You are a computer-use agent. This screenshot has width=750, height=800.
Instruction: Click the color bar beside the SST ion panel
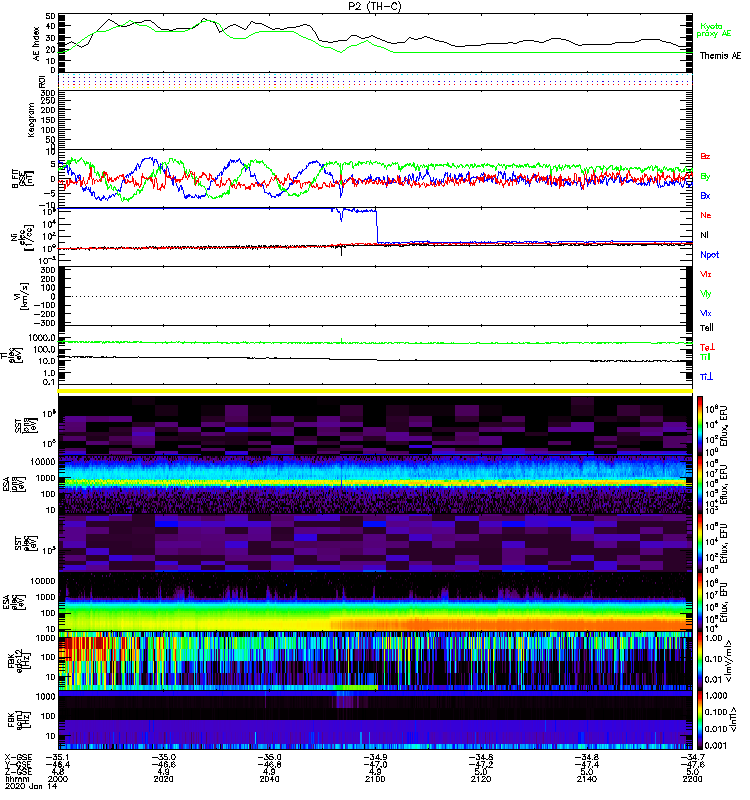(x=699, y=424)
